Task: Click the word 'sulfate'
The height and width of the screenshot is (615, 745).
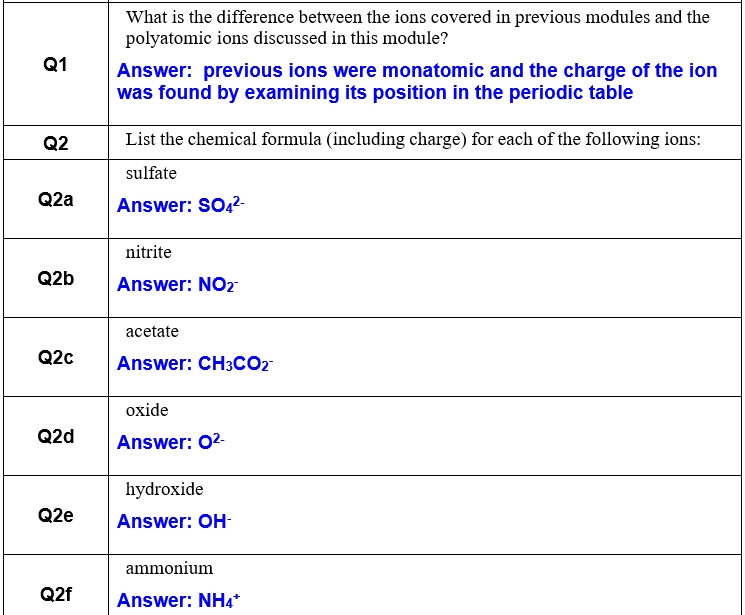Action: coord(151,173)
